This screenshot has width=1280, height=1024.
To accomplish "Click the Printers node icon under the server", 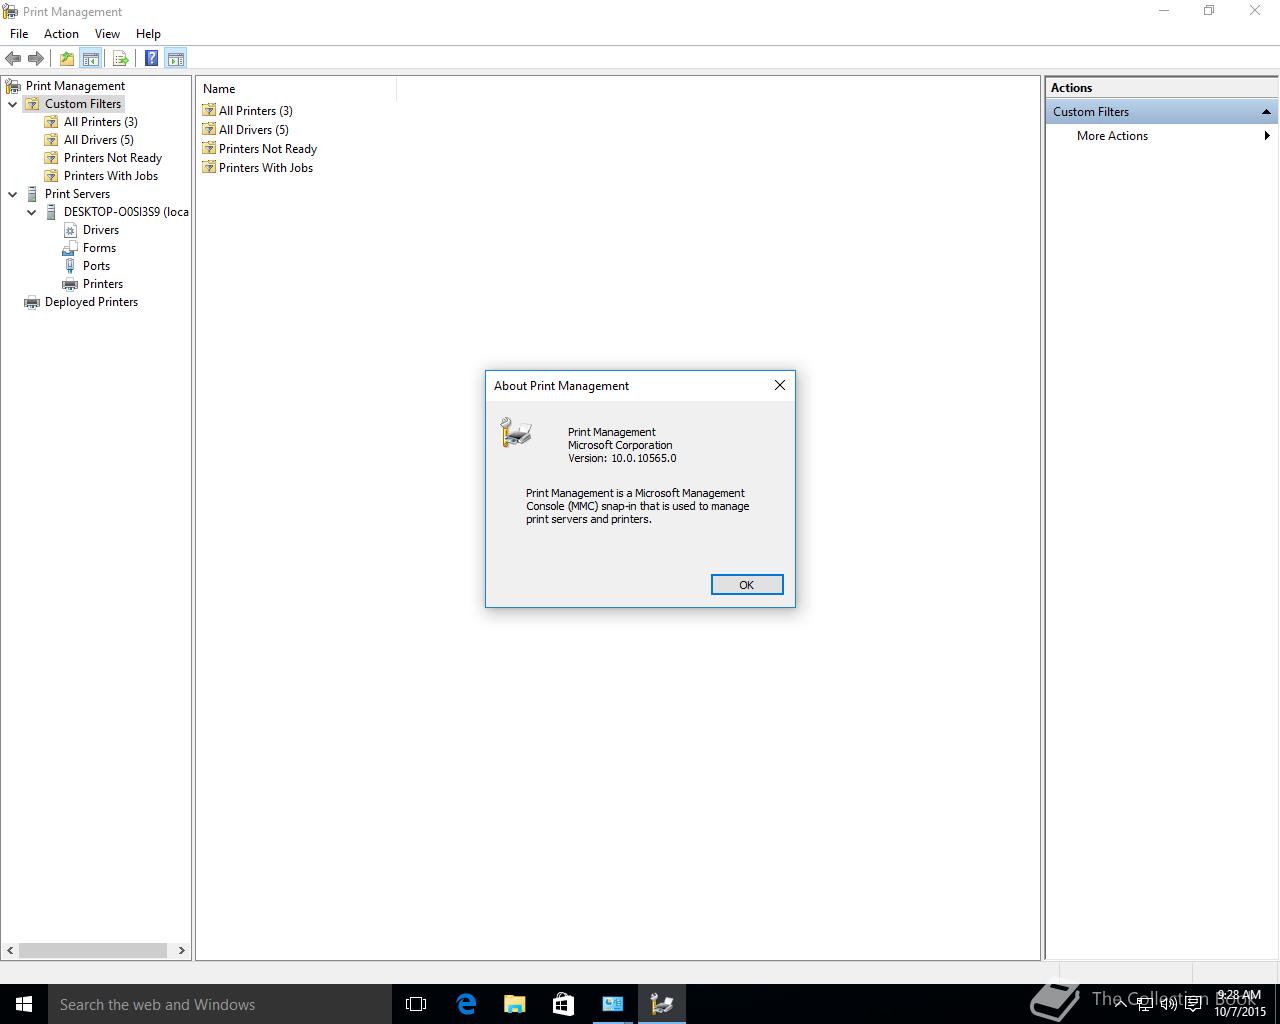I will 70,284.
